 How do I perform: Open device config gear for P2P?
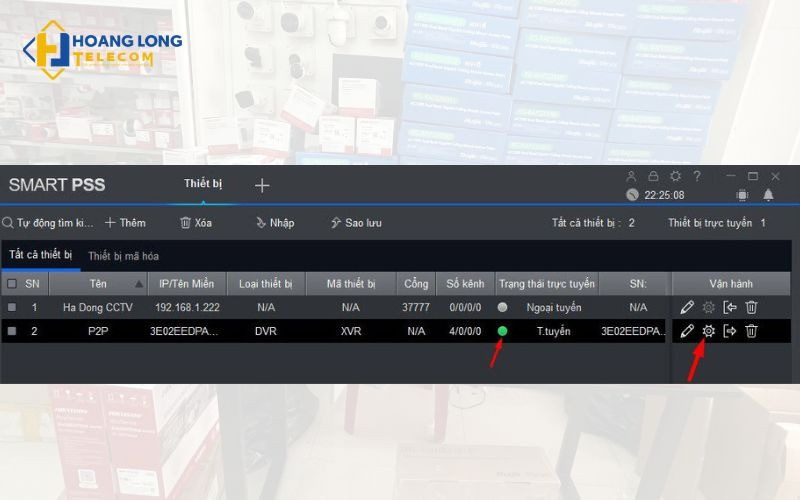pyautogui.click(x=708, y=331)
